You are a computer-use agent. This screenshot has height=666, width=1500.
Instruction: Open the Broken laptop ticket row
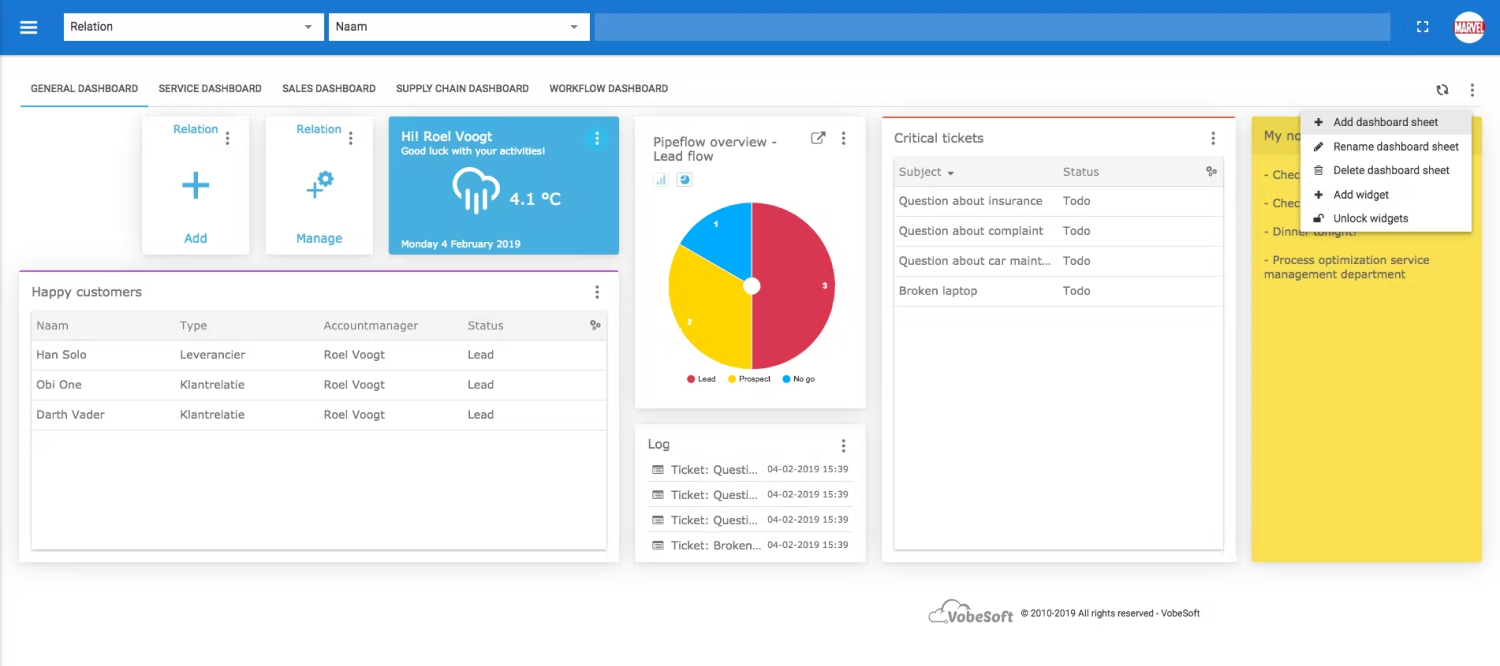tap(1059, 291)
